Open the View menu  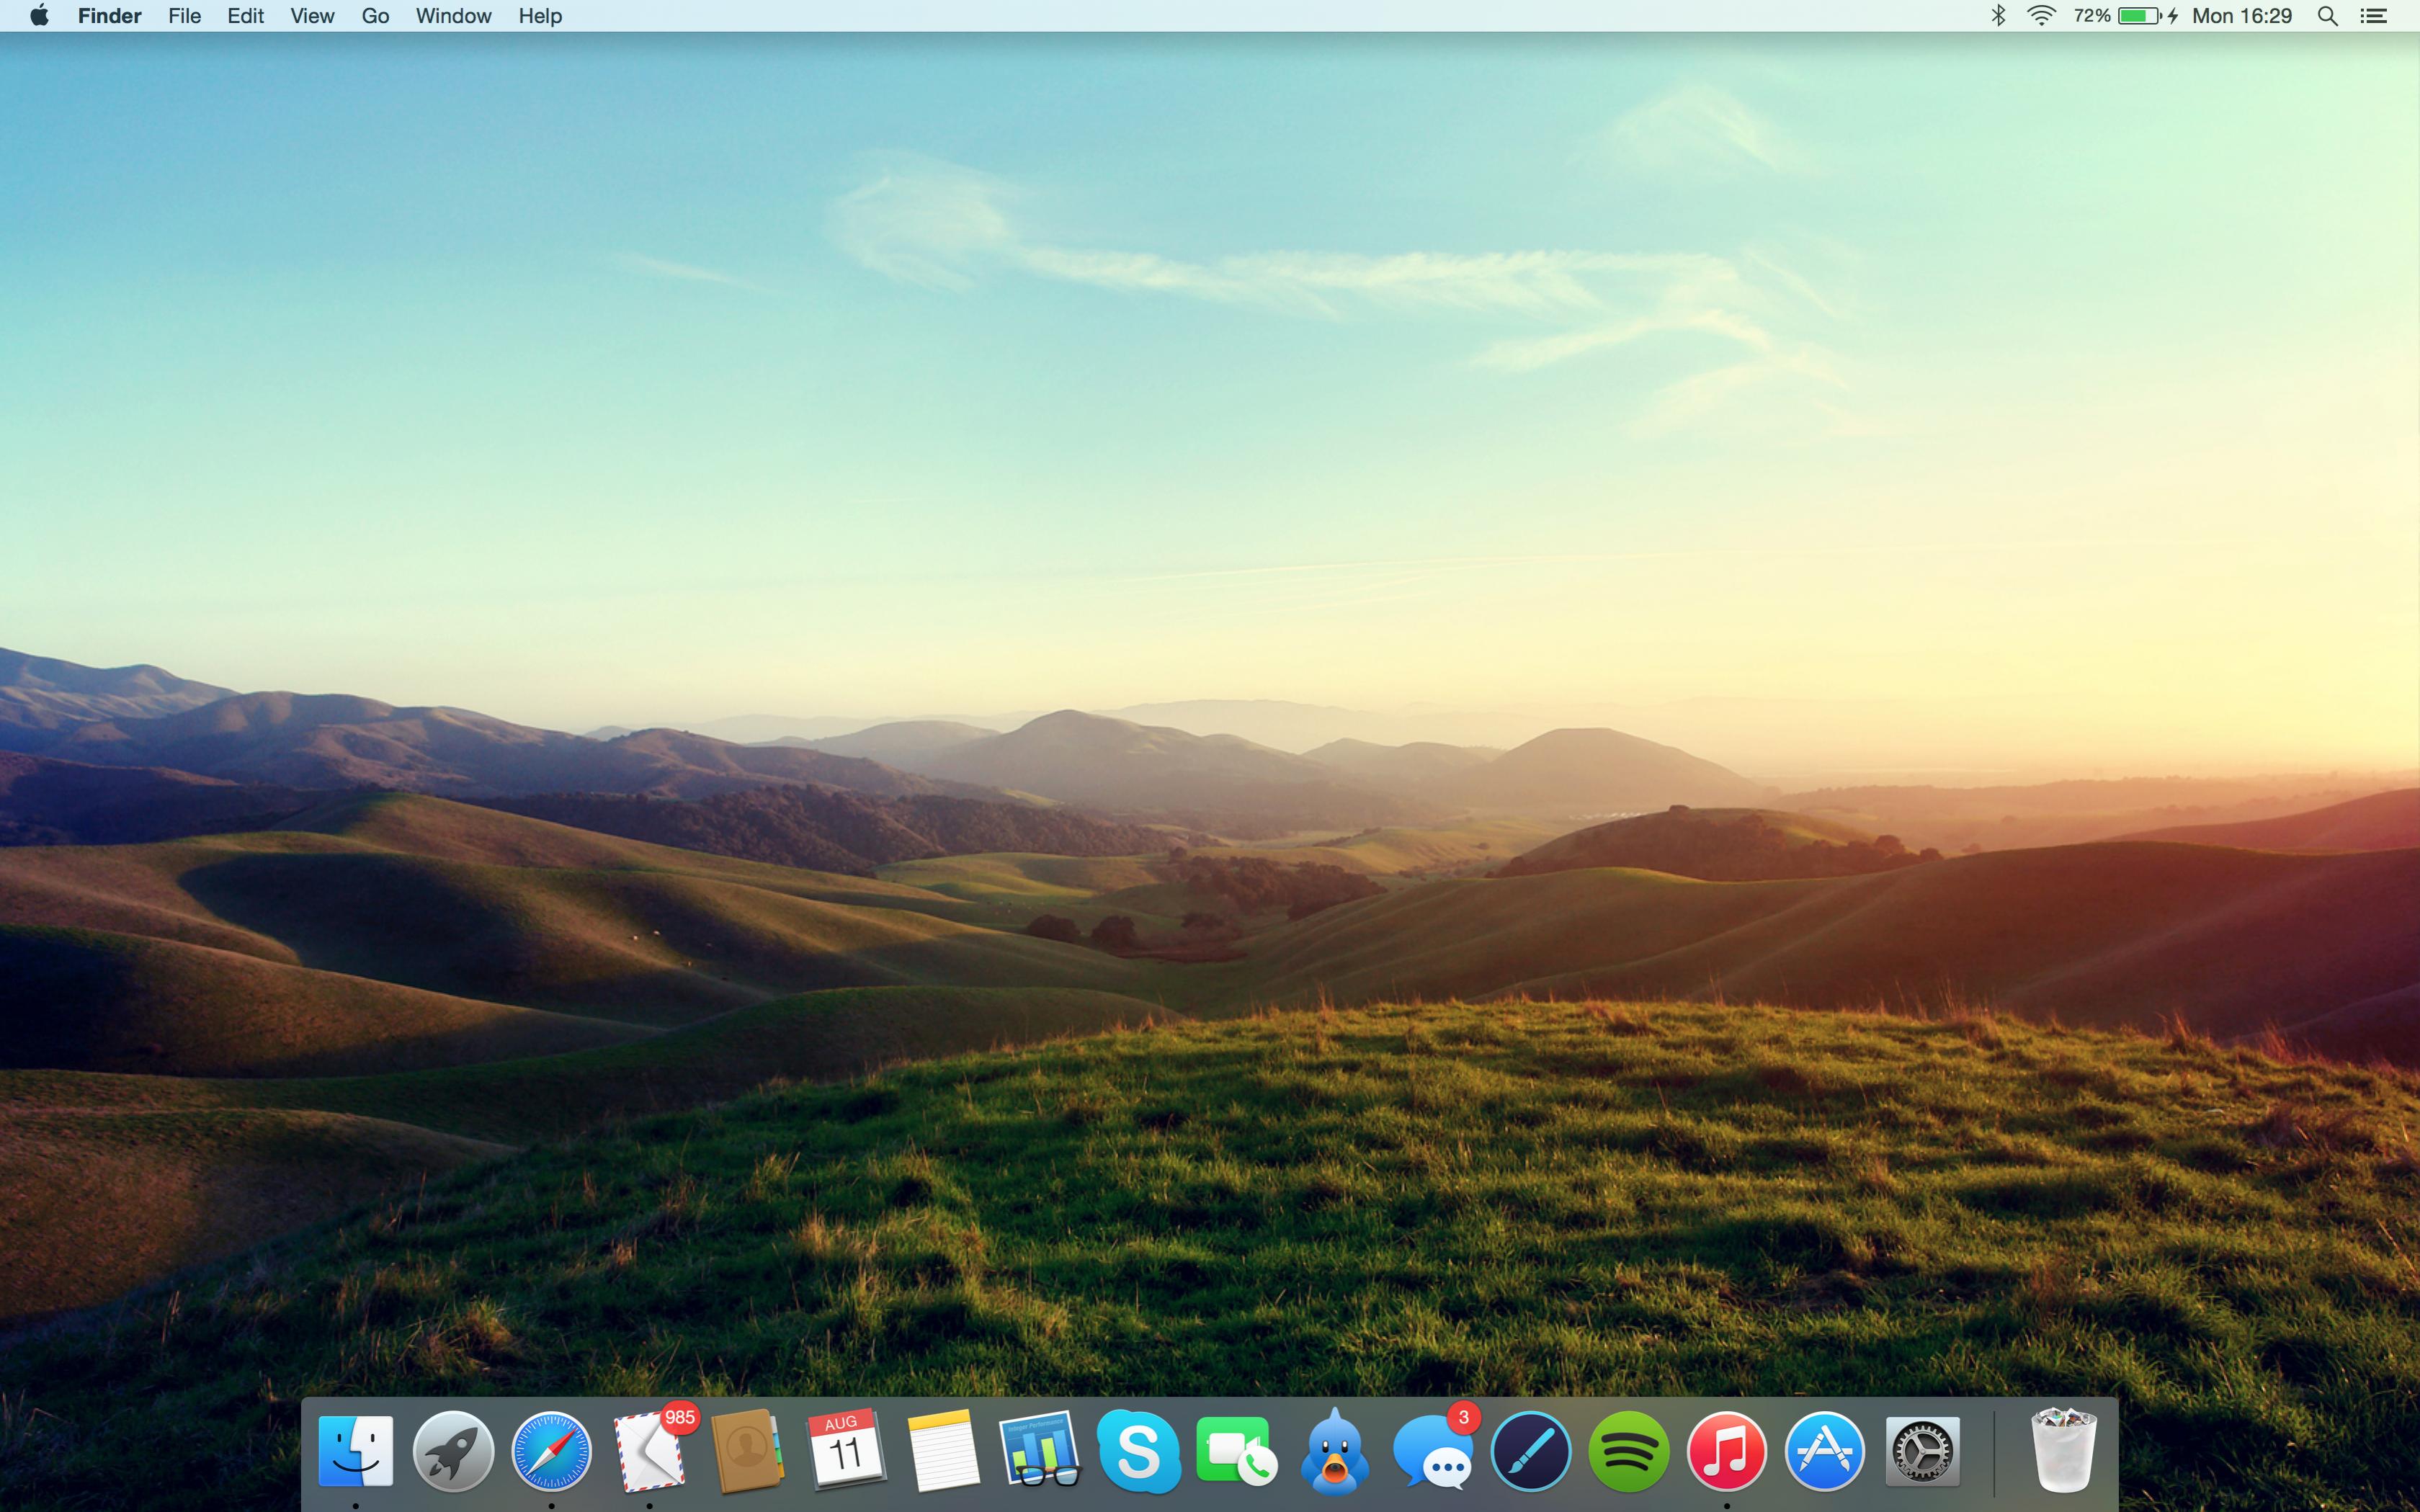click(x=312, y=16)
